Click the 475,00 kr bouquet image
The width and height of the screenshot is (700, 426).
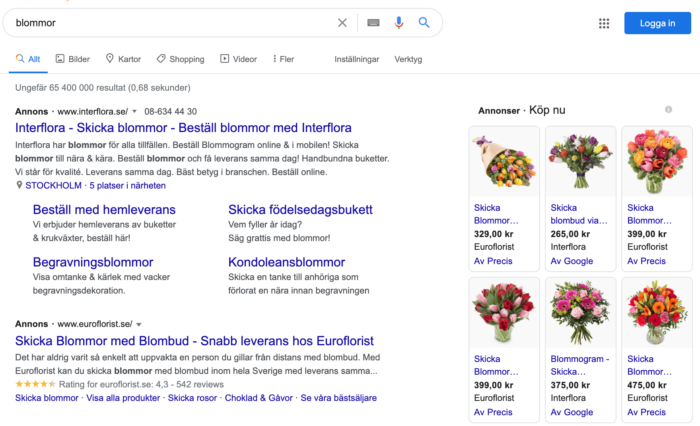click(x=657, y=313)
